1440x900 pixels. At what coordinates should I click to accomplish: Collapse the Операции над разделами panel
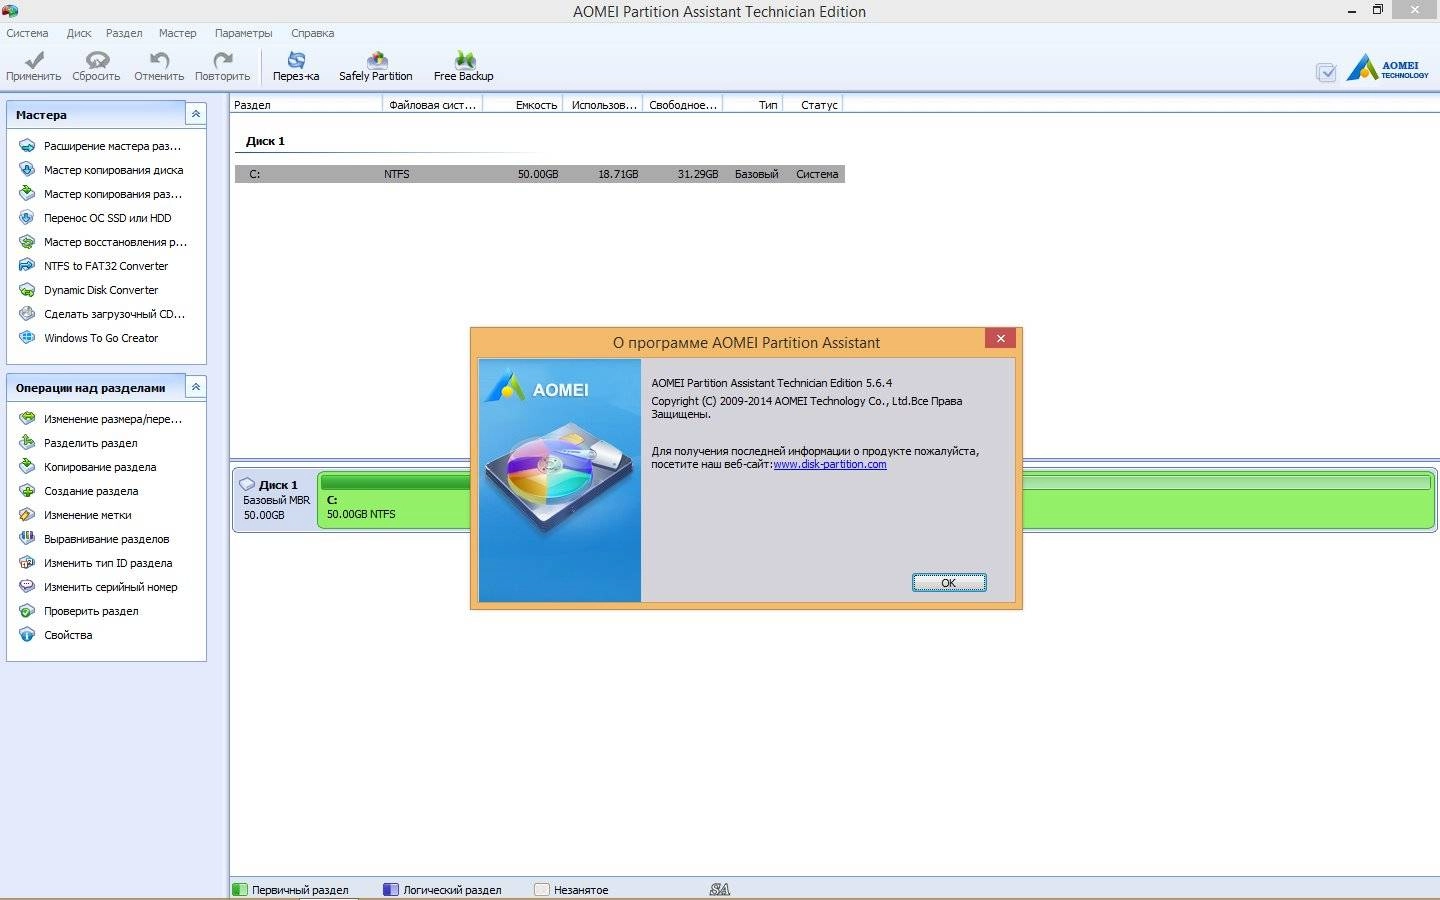196,387
